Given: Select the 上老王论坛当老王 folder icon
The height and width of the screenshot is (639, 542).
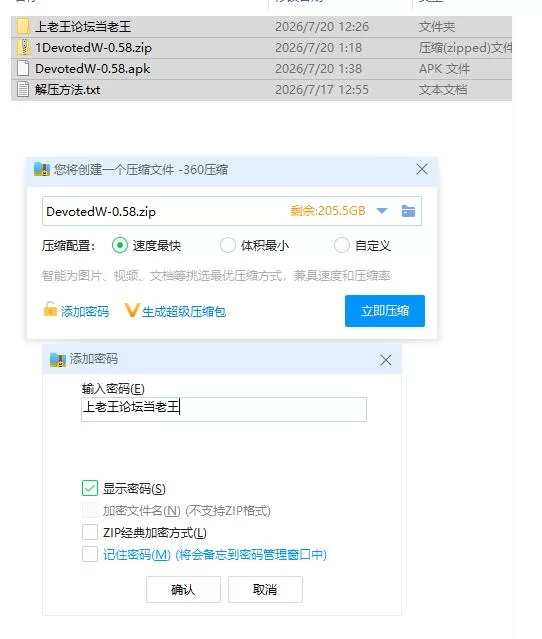Looking at the screenshot, I should tap(24, 27).
